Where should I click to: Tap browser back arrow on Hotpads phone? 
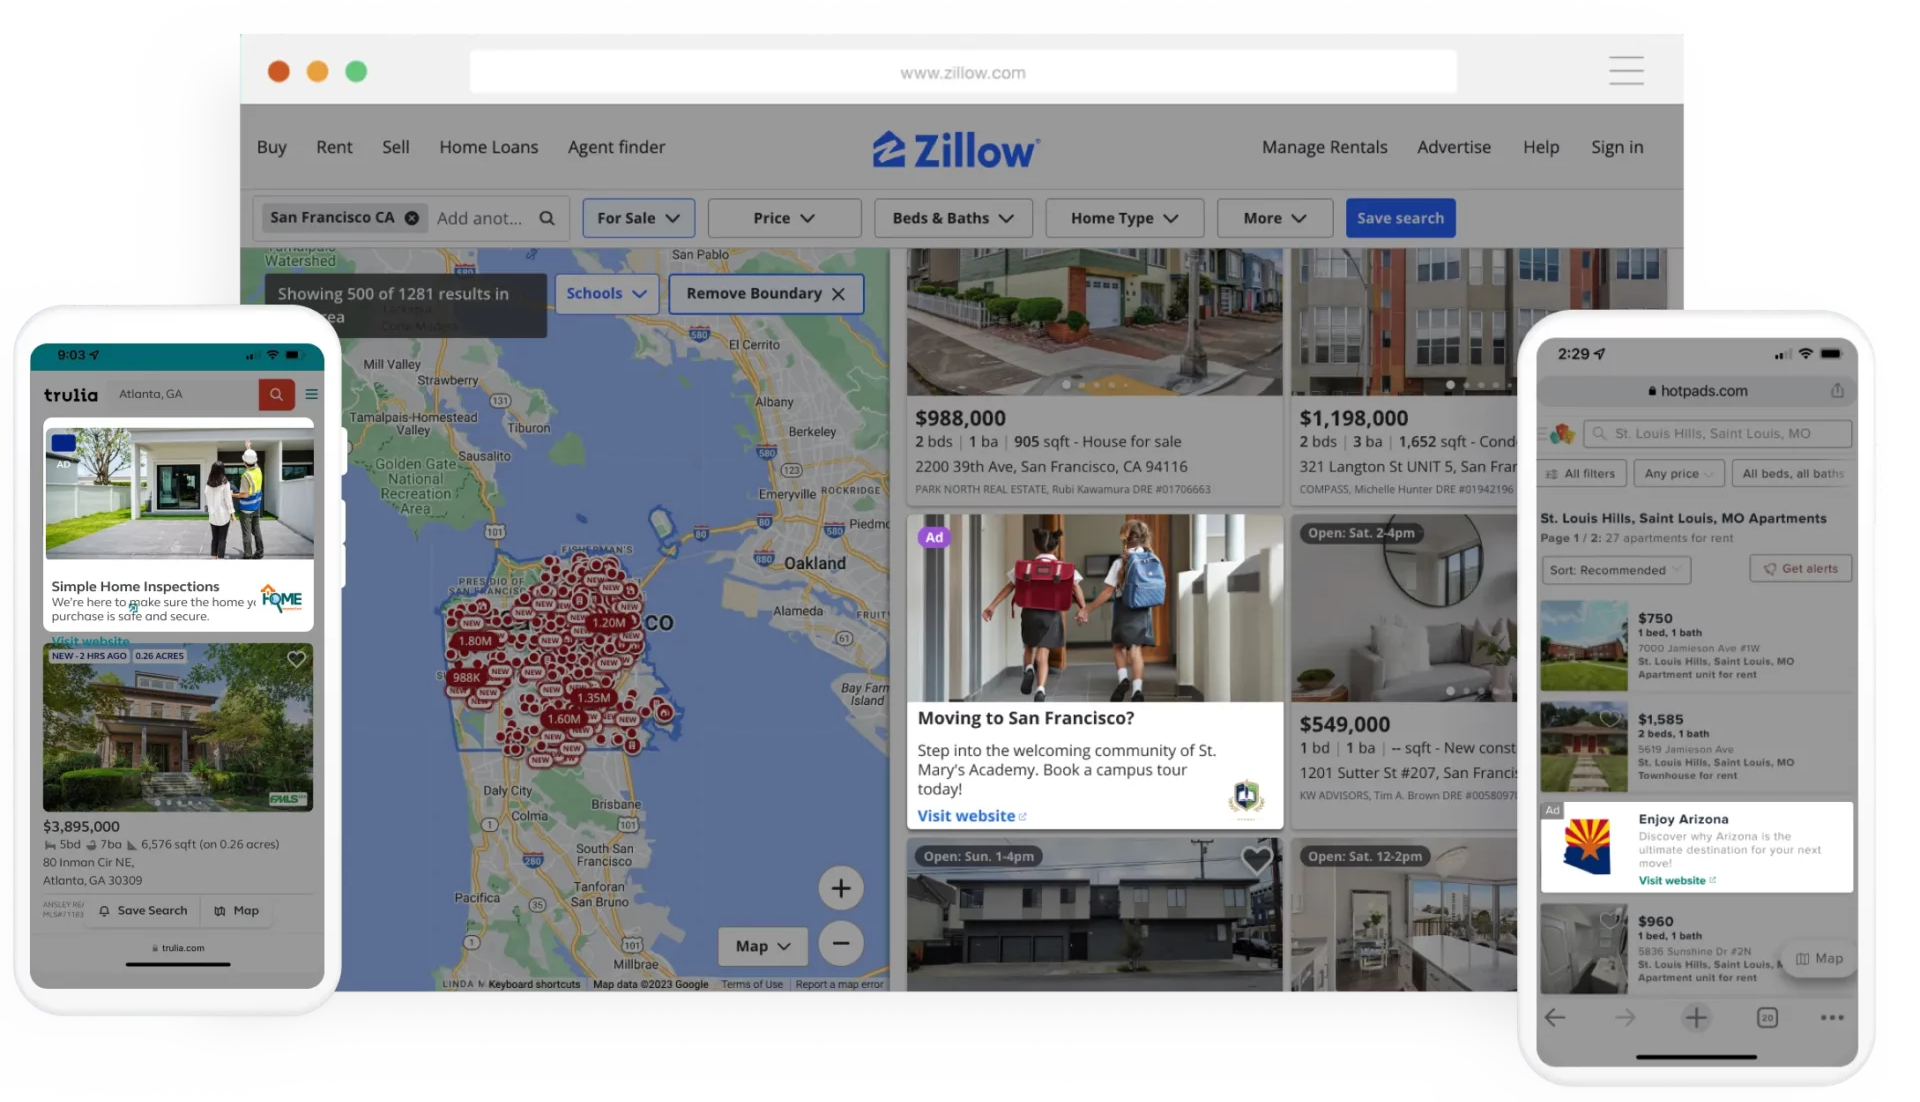pyautogui.click(x=1555, y=1018)
